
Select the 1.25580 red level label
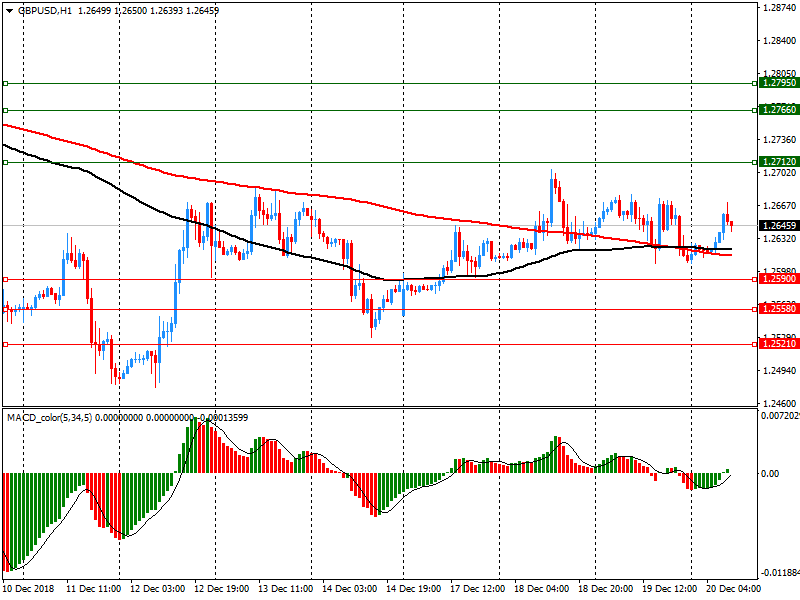778,309
